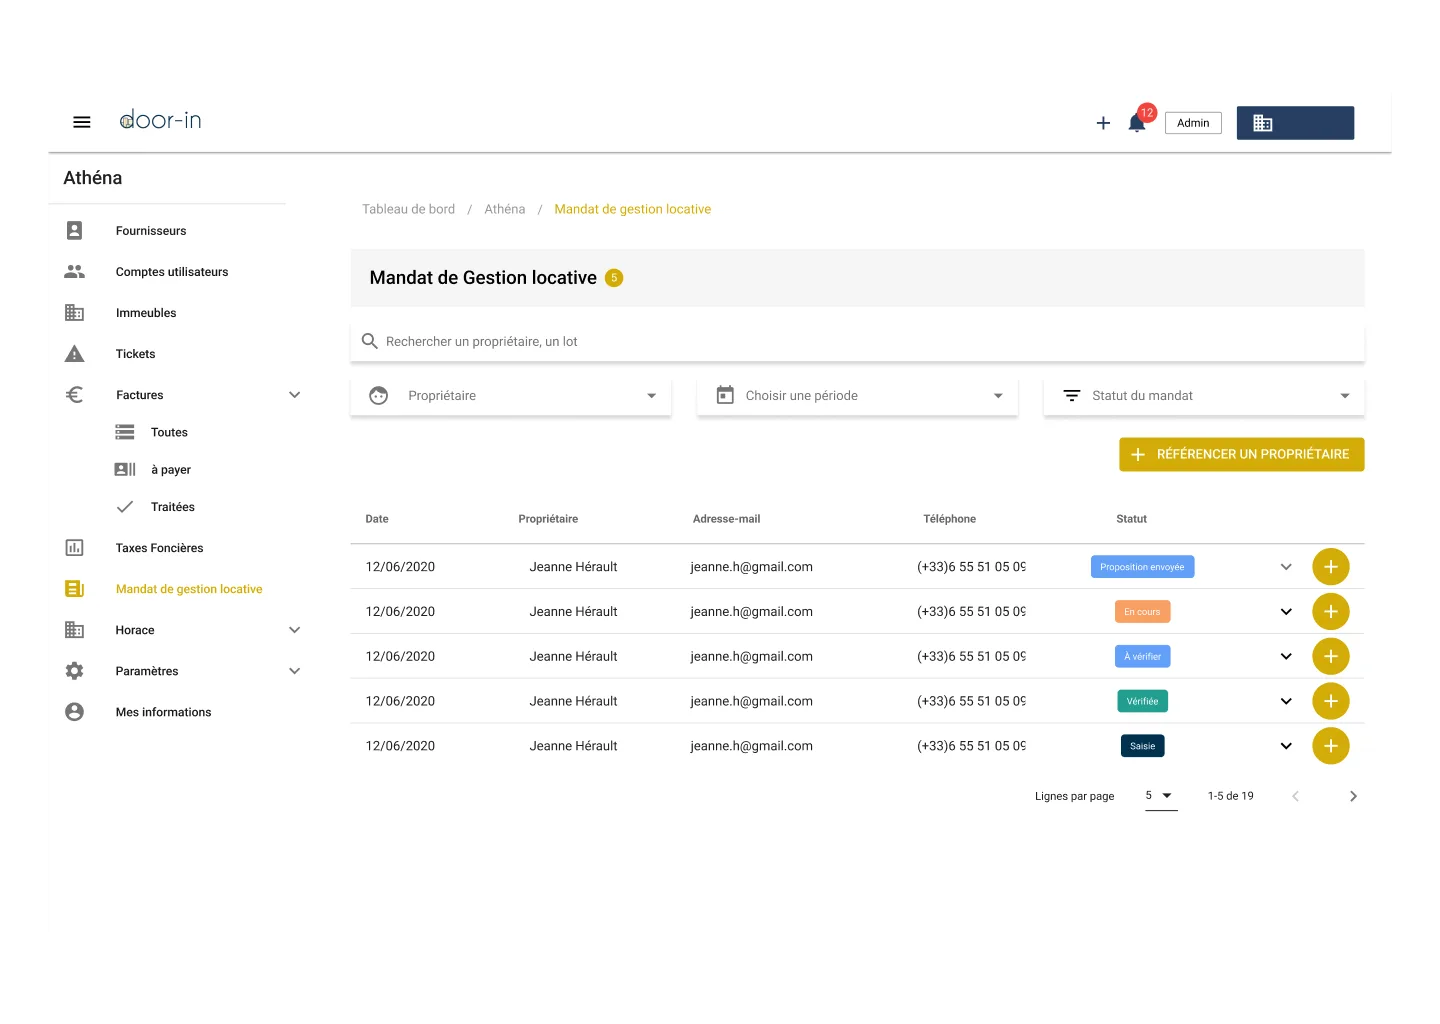The height and width of the screenshot is (1024, 1440).
Task: Open à payer invoices menu item
Action: click(171, 470)
